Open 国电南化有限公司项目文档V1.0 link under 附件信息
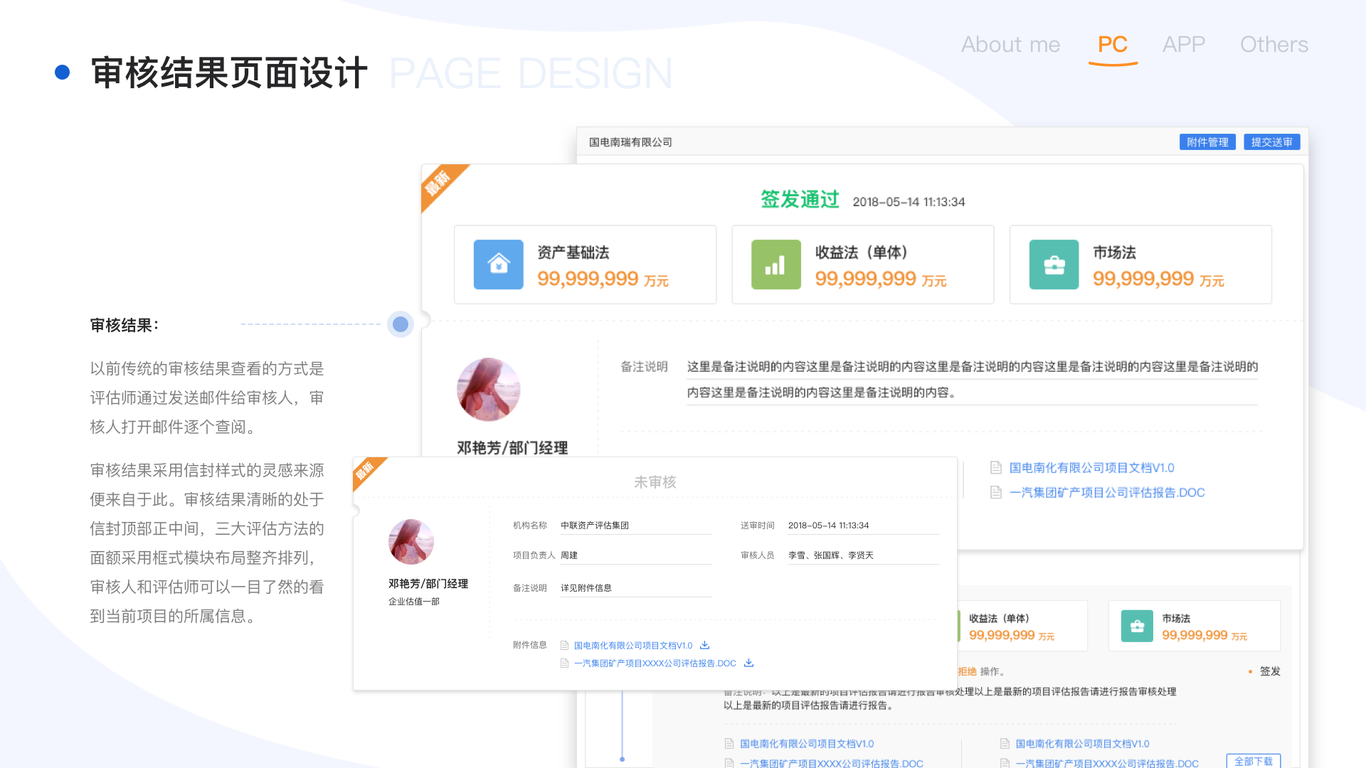The image size is (1366, 768). coord(633,646)
